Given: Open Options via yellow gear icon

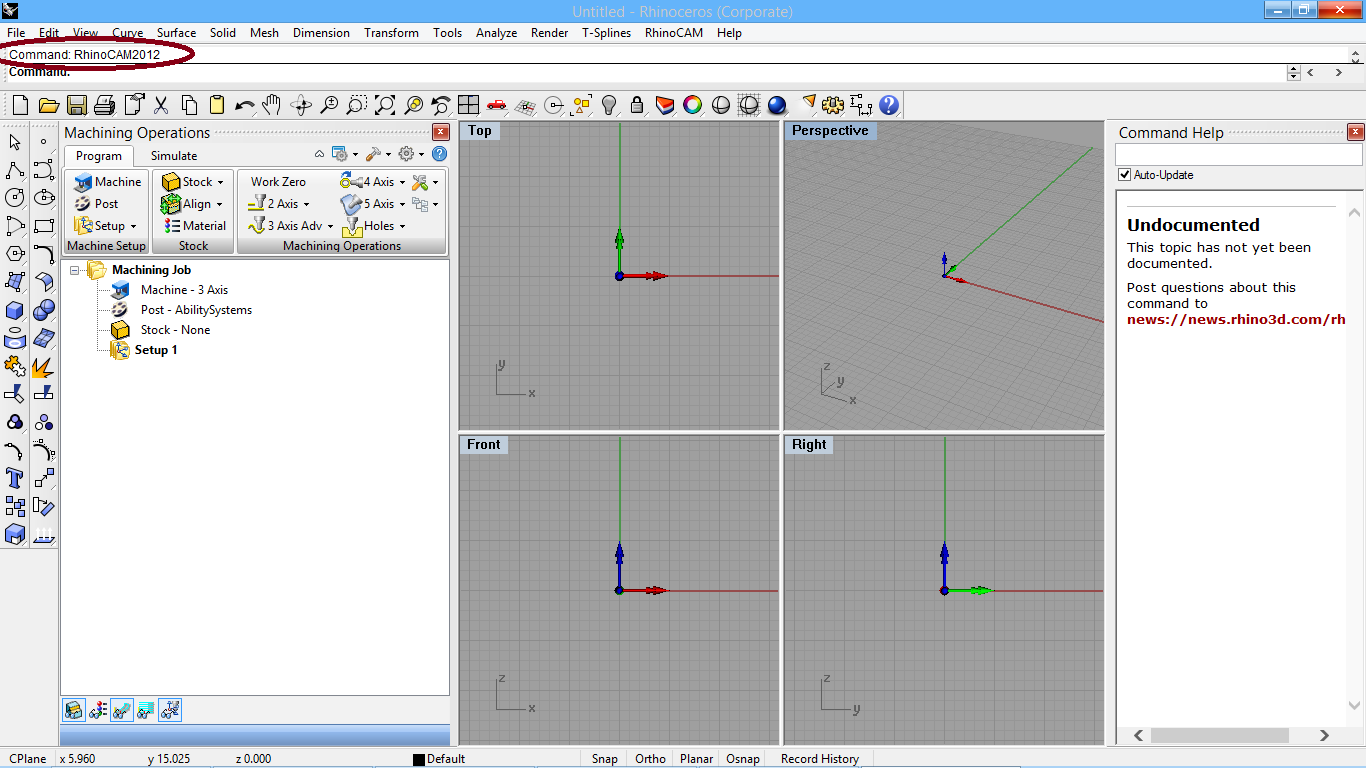Looking at the screenshot, I should (833, 105).
